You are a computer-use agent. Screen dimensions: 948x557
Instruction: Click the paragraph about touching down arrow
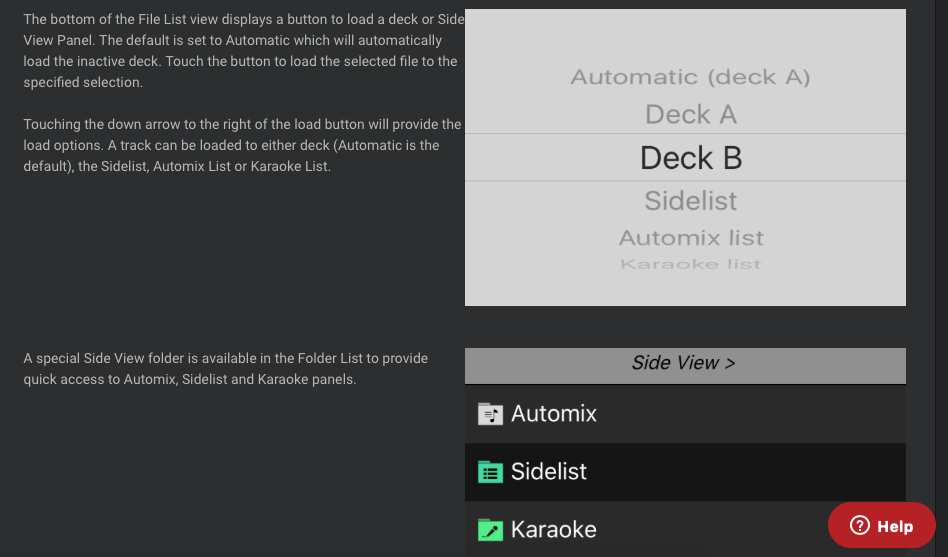click(x=242, y=145)
